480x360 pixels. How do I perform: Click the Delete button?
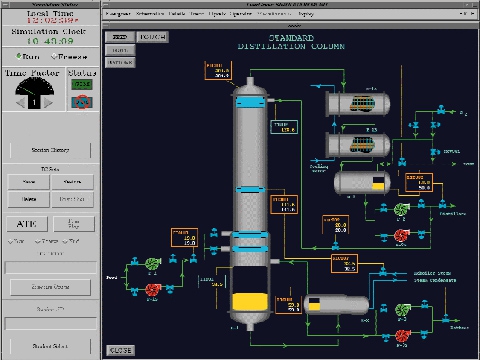coord(29,199)
